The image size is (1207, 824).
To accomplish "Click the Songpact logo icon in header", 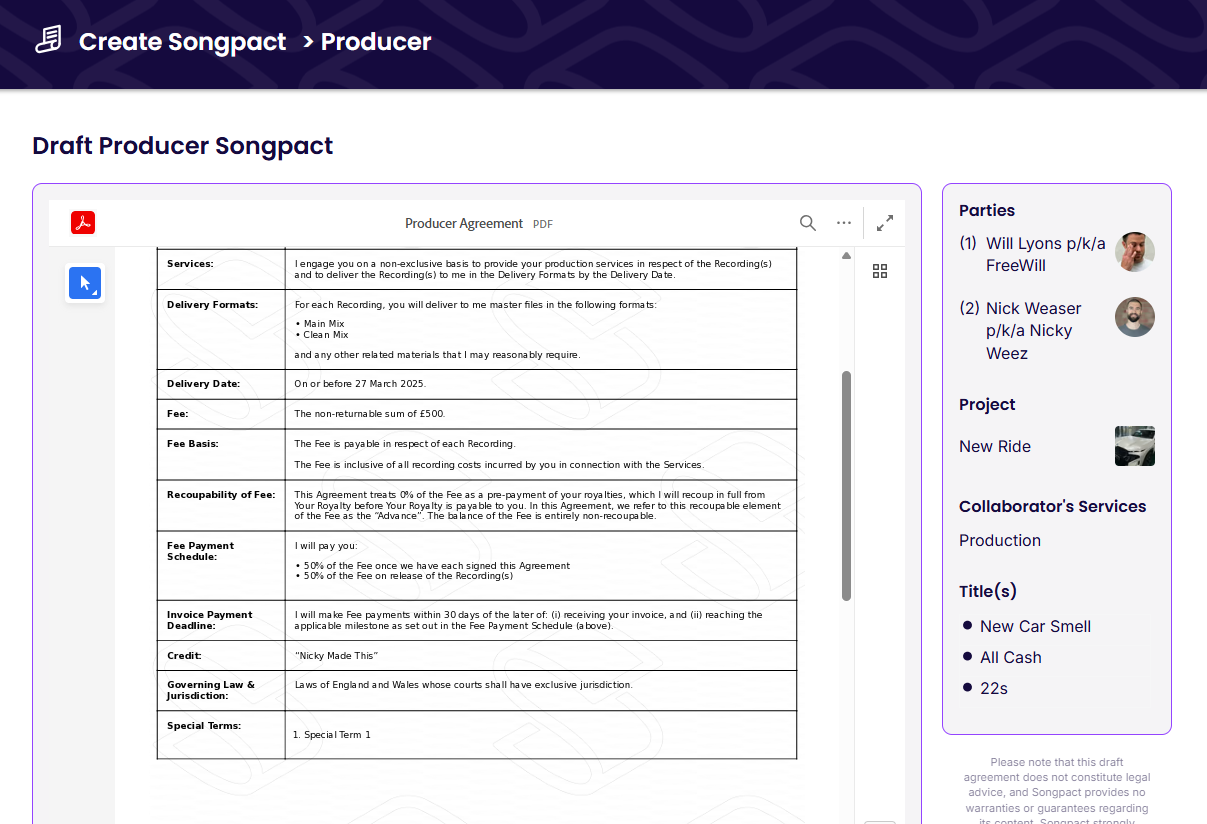I will pos(48,40).
